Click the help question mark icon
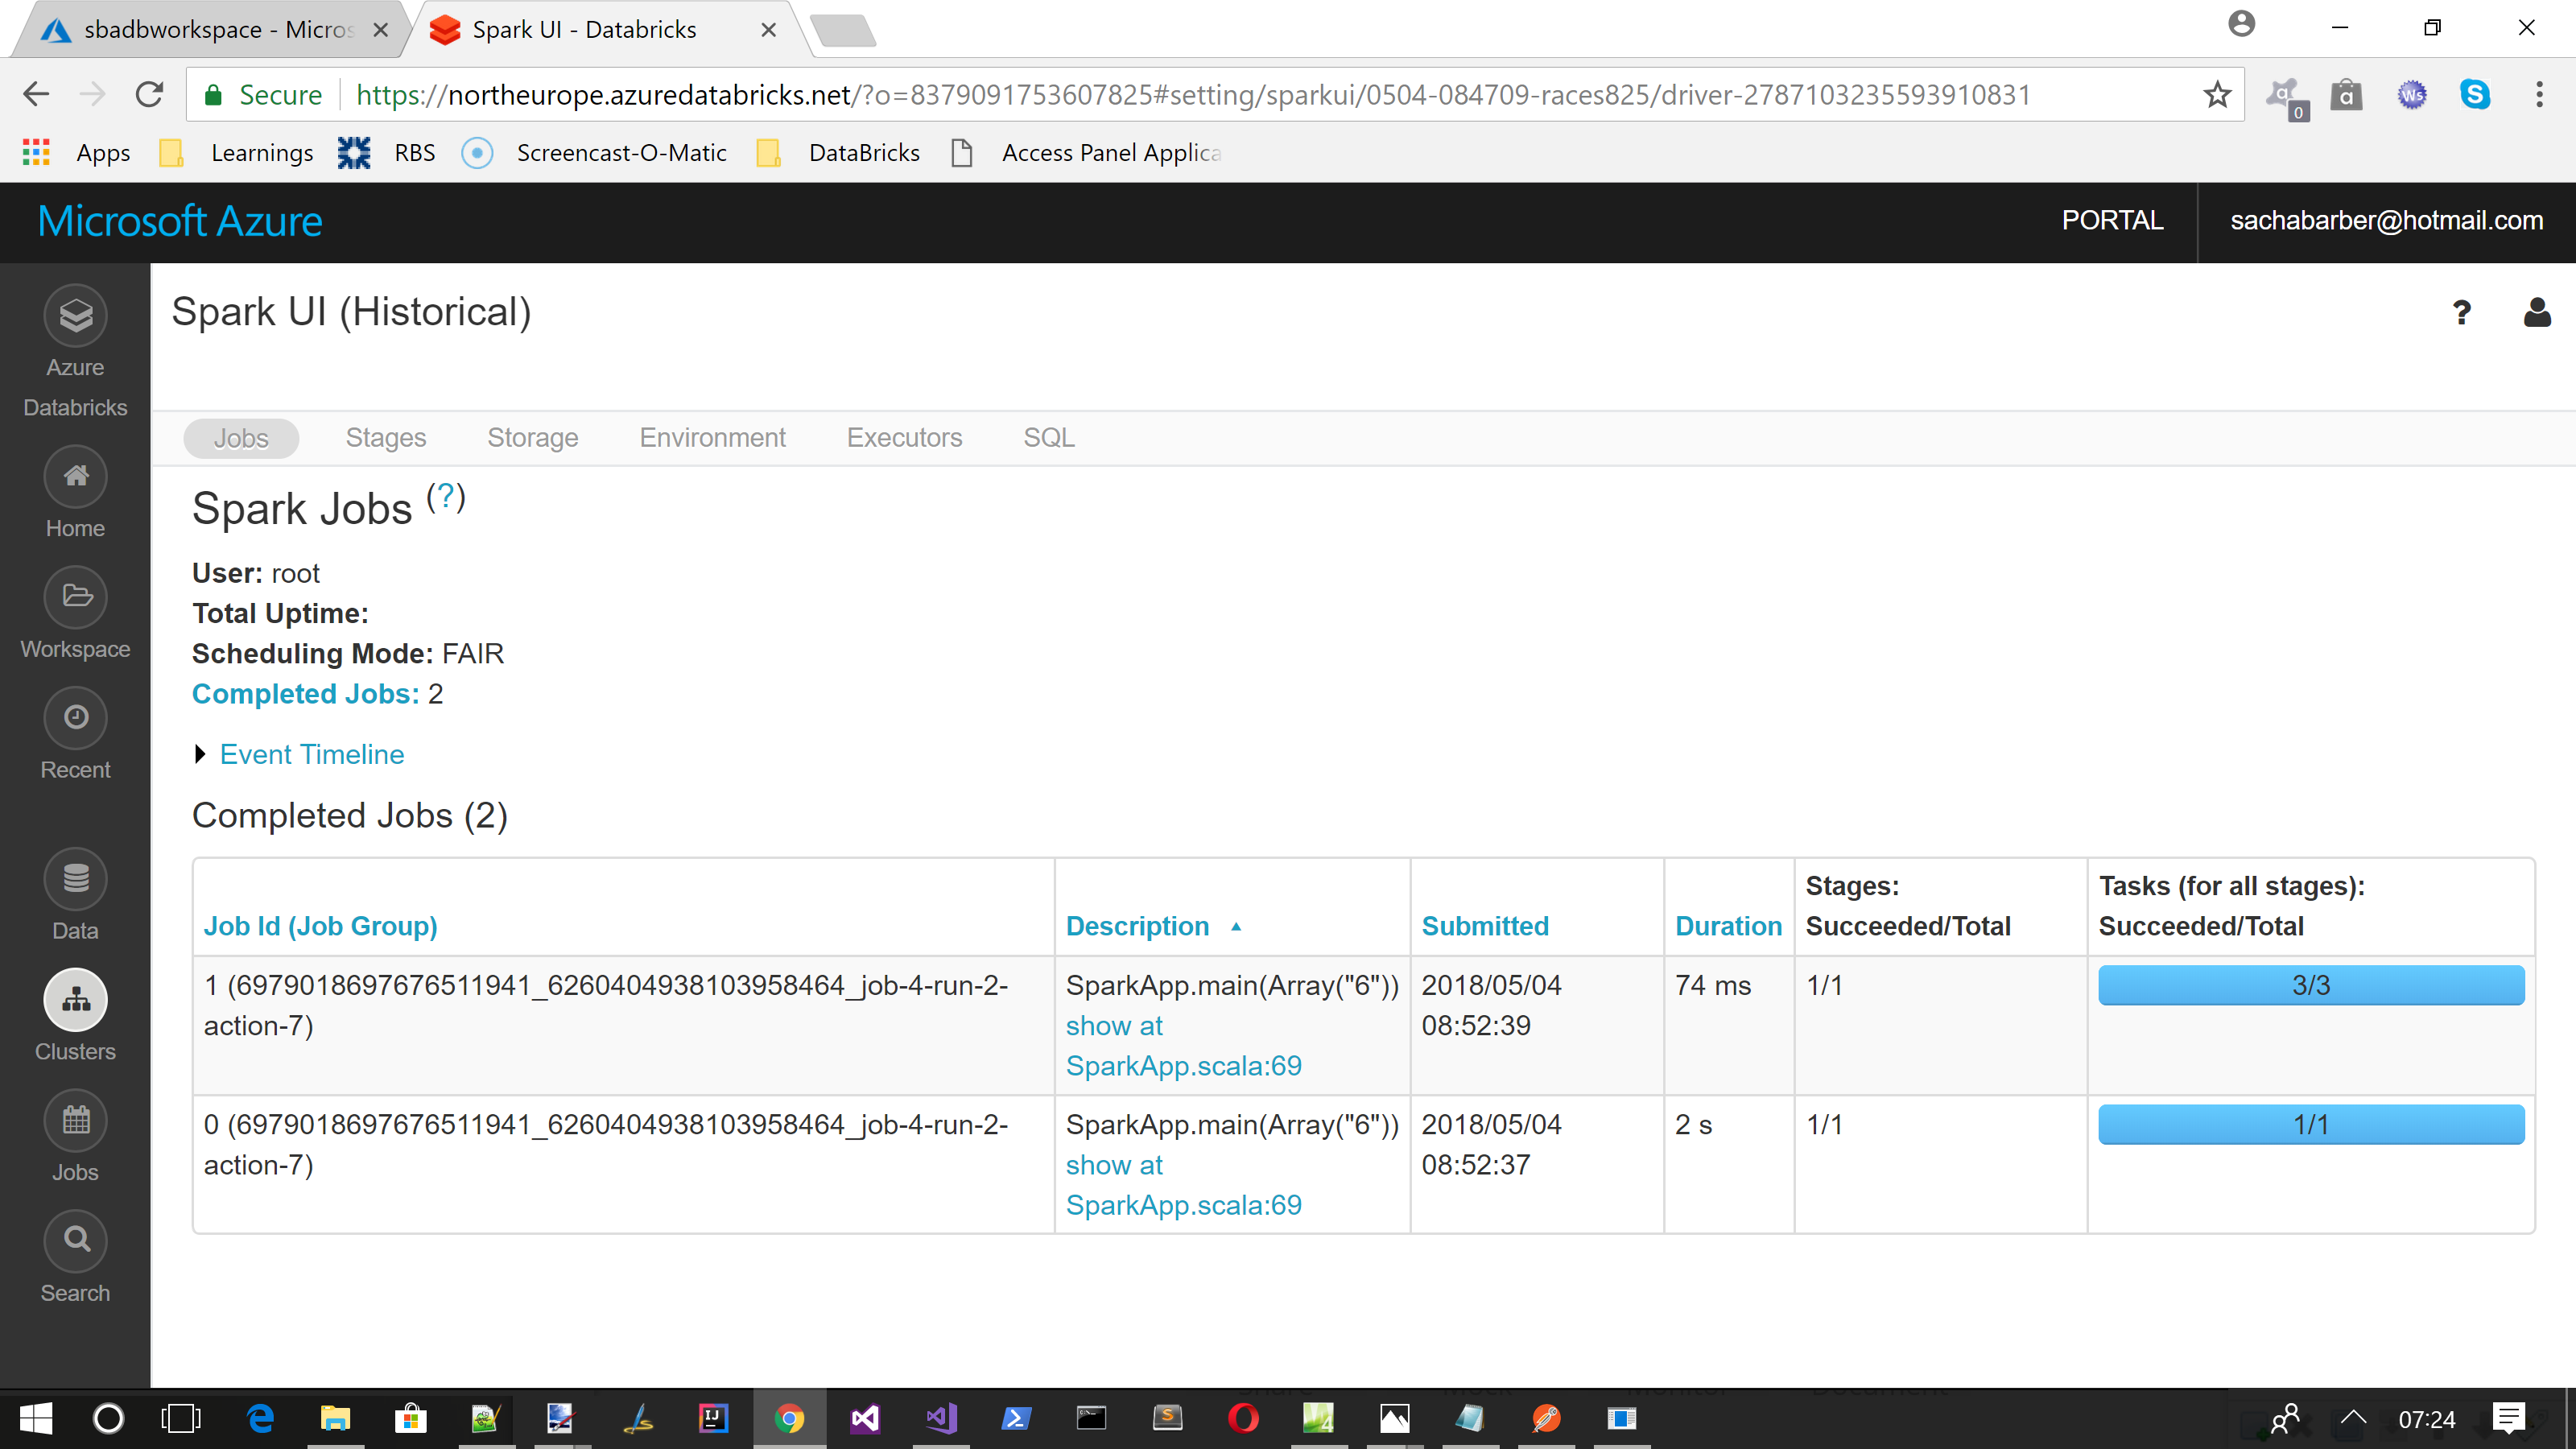This screenshot has width=2576, height=1449. [x=2461, y=313]
